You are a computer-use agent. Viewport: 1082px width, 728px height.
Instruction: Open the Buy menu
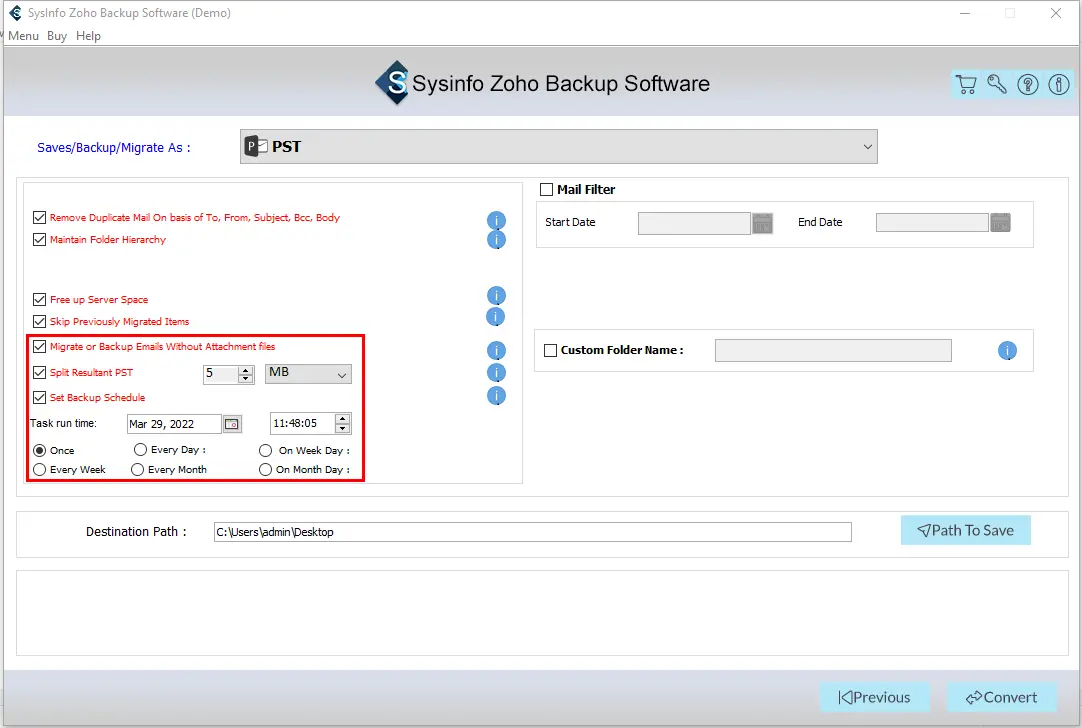pyautogui.click(x=57, y=36)
